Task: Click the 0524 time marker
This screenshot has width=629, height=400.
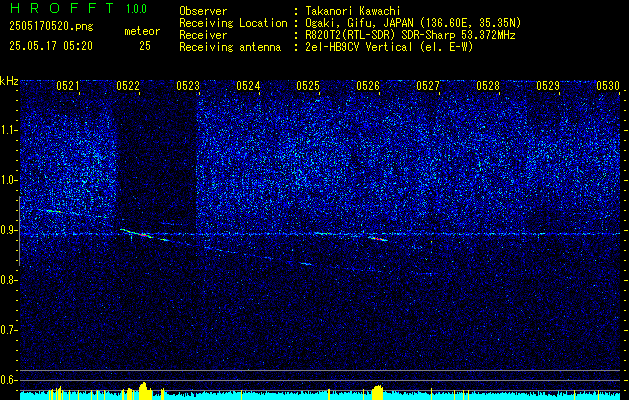Action: point(248,85)
